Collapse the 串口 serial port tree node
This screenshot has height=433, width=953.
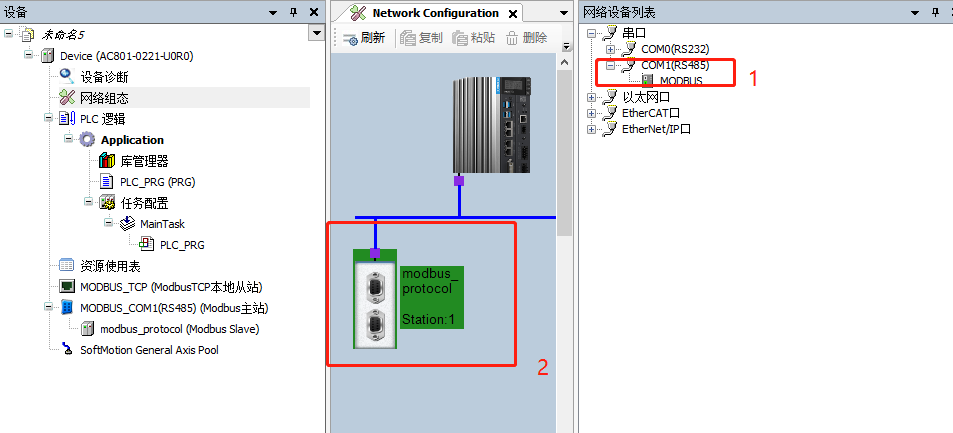(x=591, y=33)
